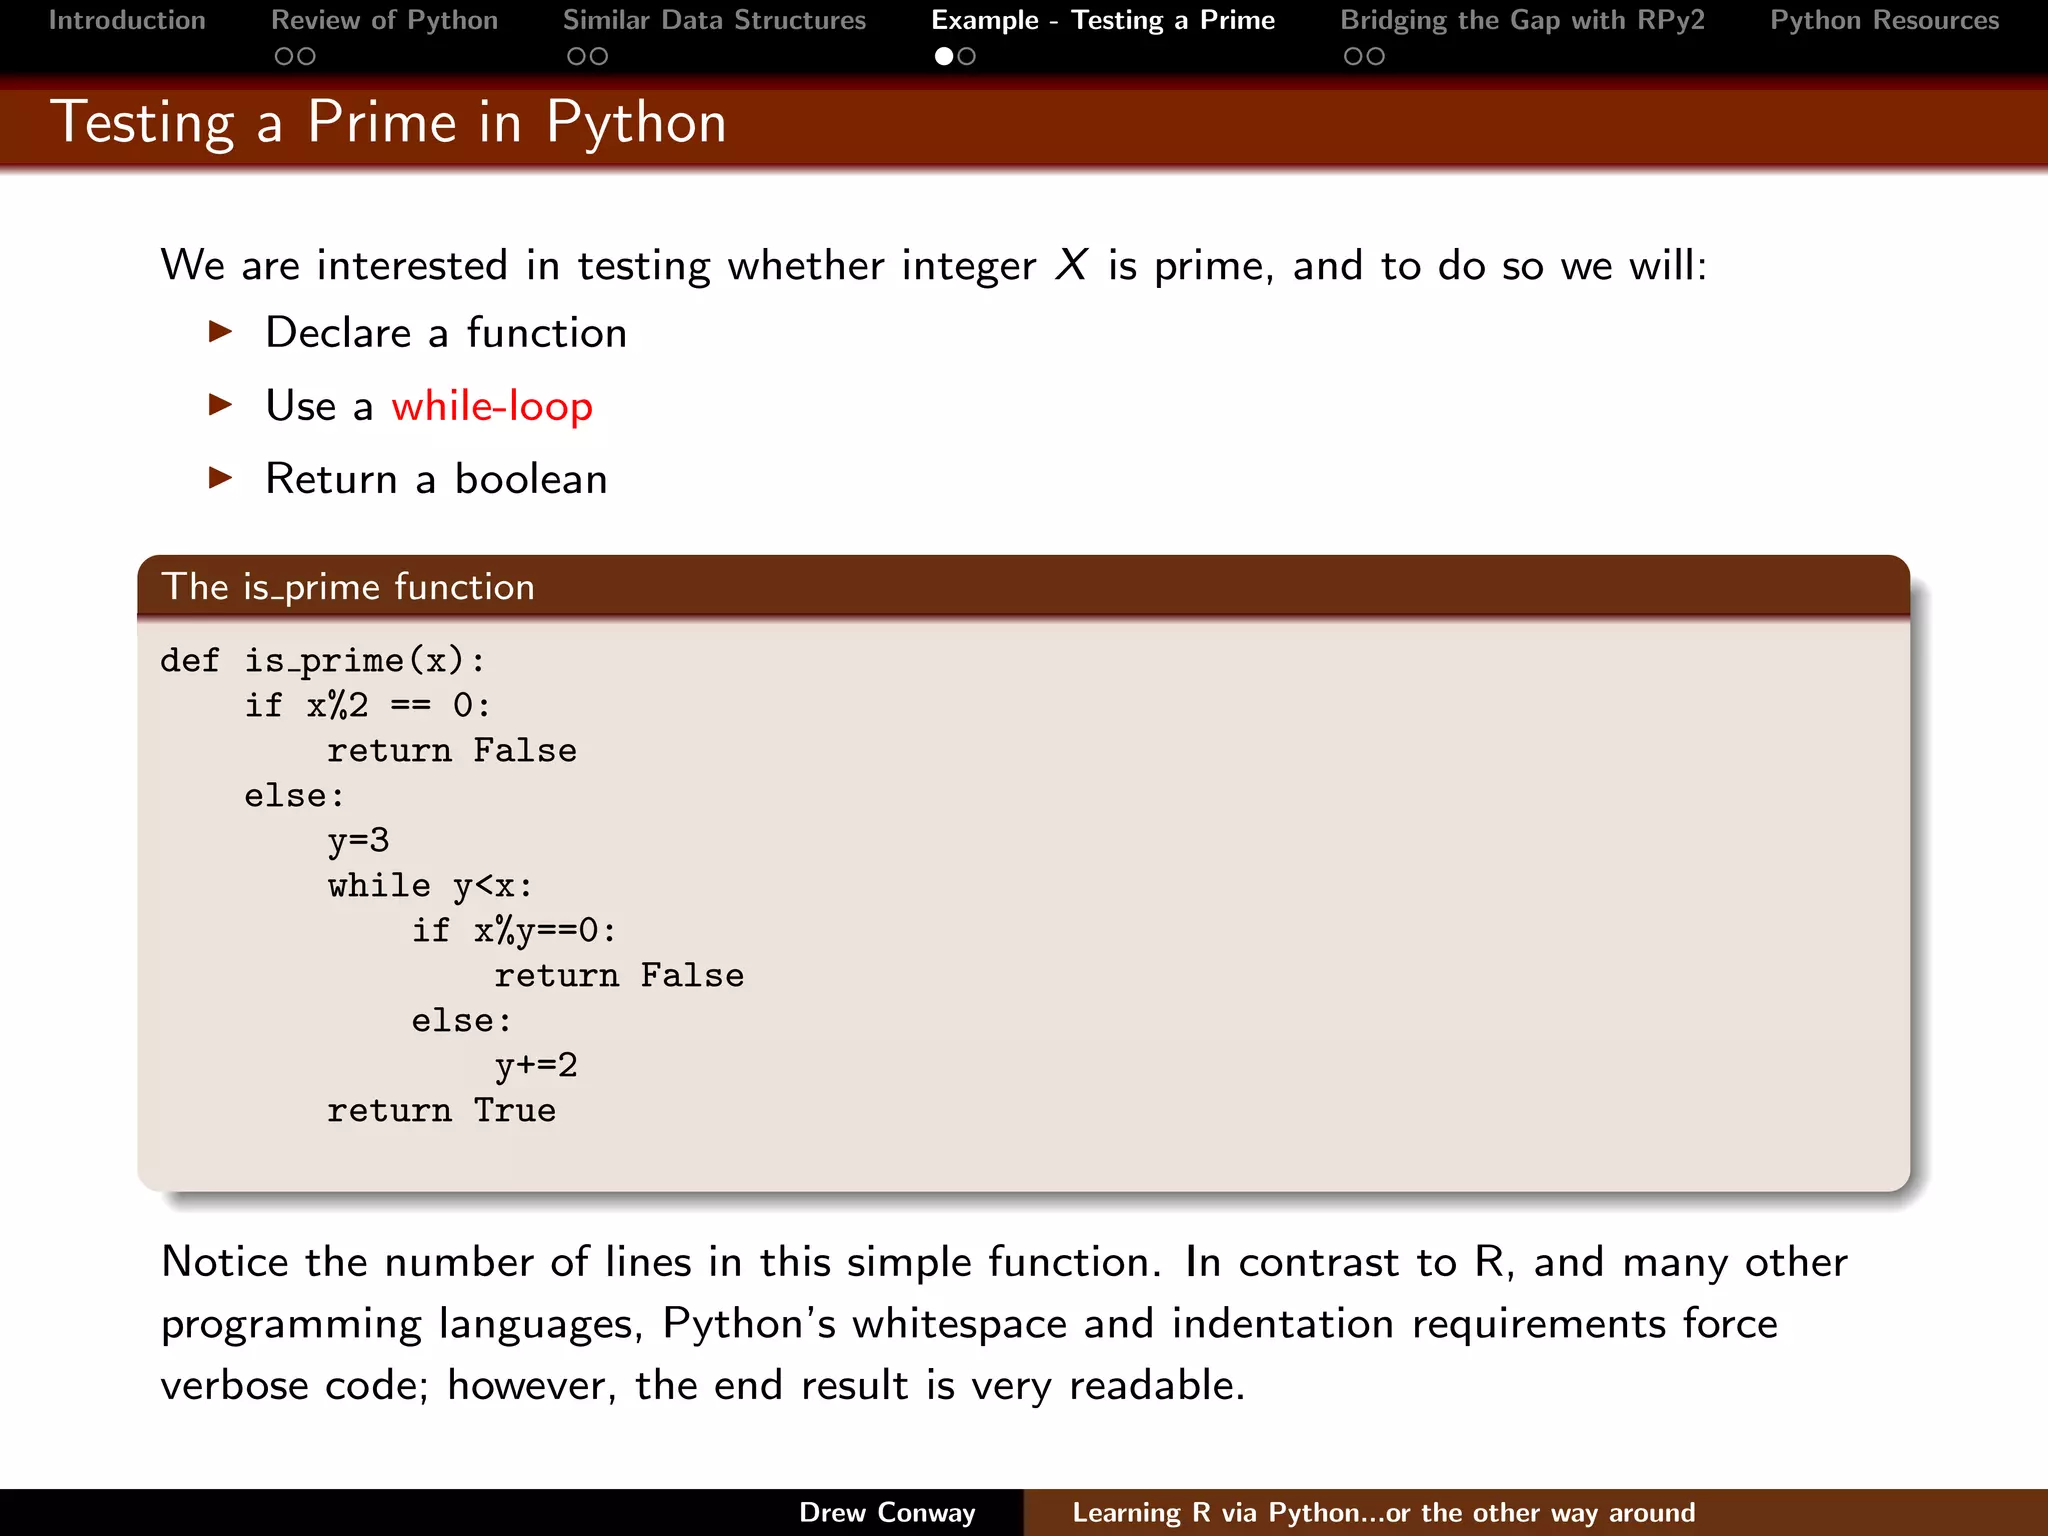2048x1536 pixels.
Task: Click the Learning R via Python footer title
Action: (x=1383, y=1512)
